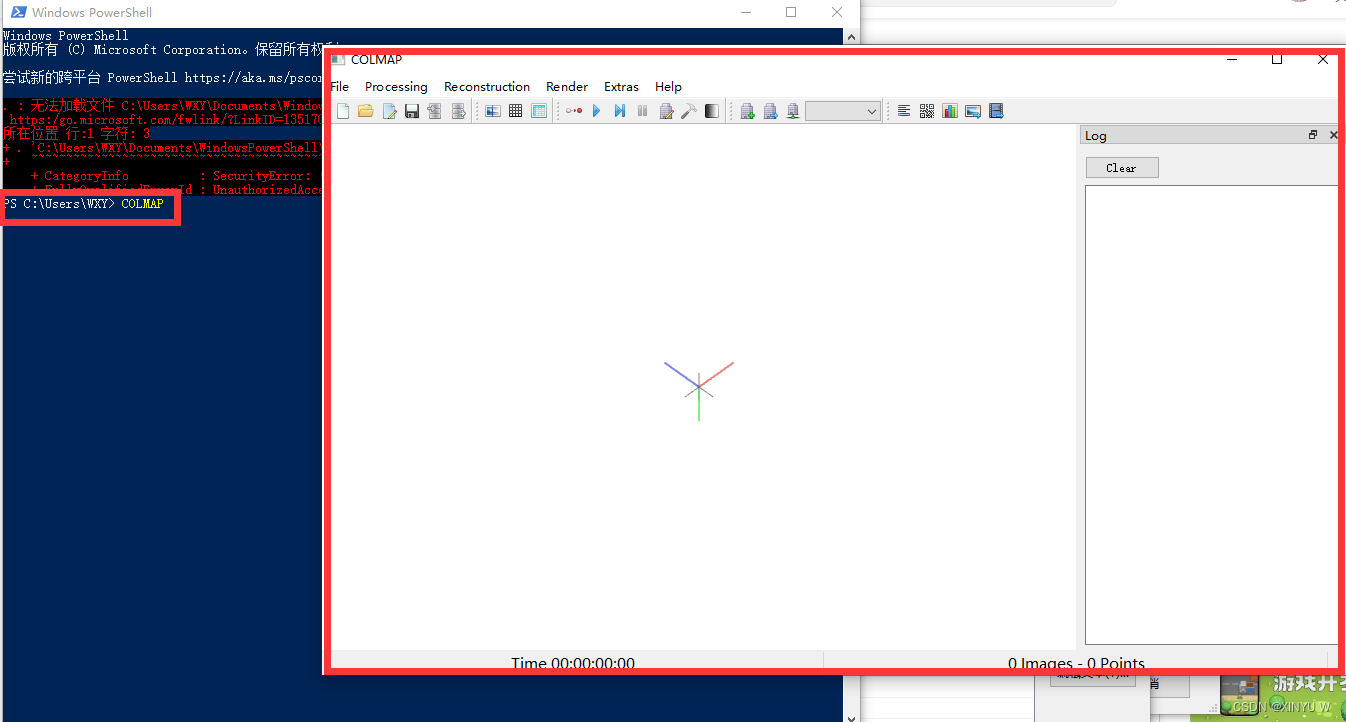Click the COLMAP window title icon
Viewport: 1346px width, 722px height.
point(339,60)
